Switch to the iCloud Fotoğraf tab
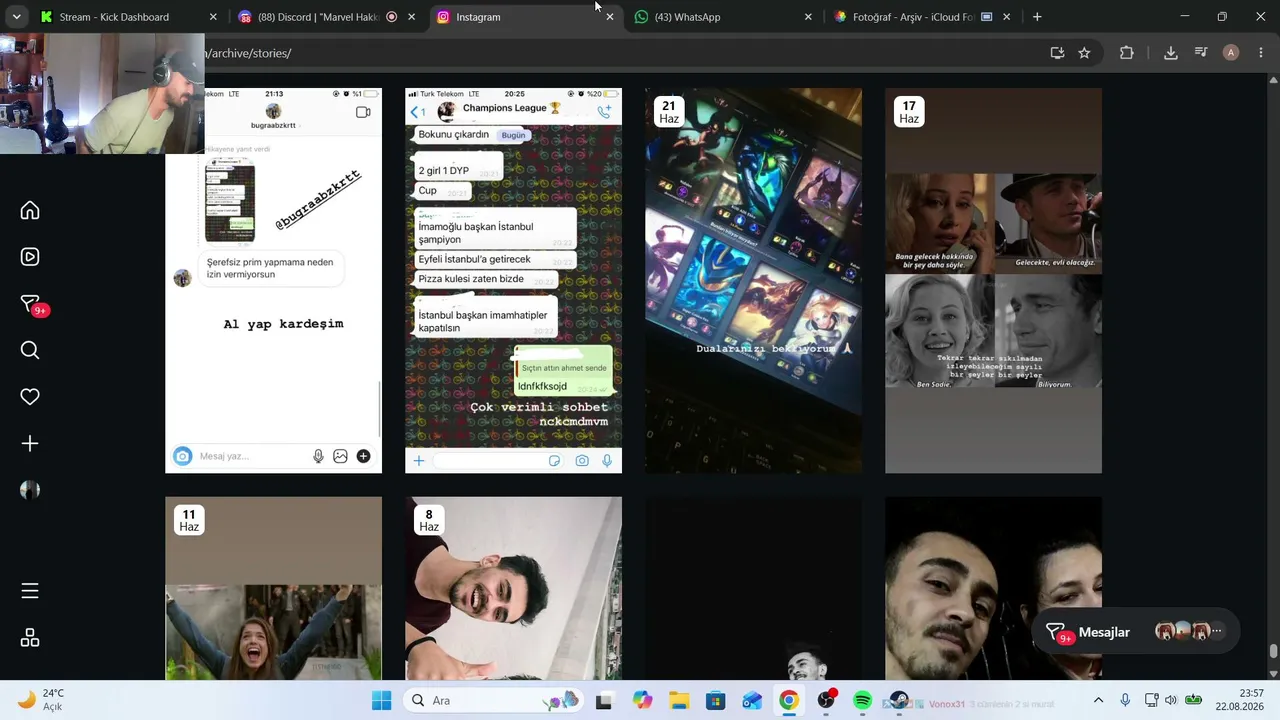The height and width of the screenshot is (720, 1280). (x=923, y=17)
